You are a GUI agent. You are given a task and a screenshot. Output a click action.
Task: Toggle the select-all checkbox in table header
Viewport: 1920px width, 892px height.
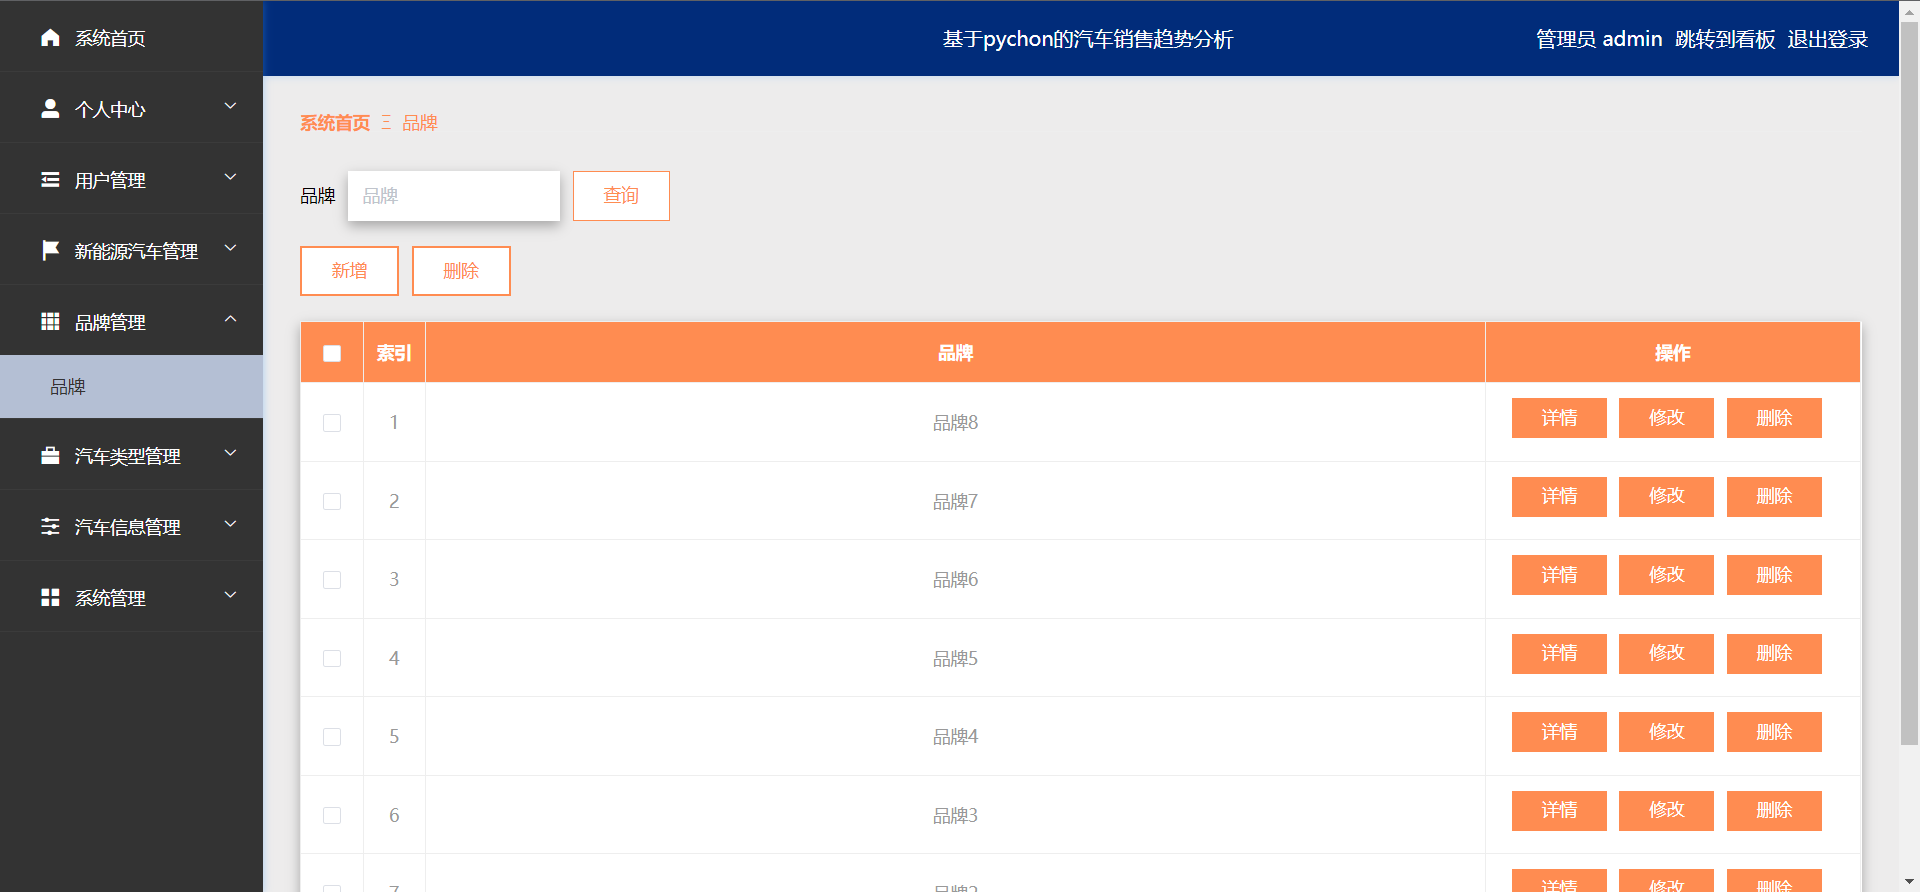tap(332, 353)
